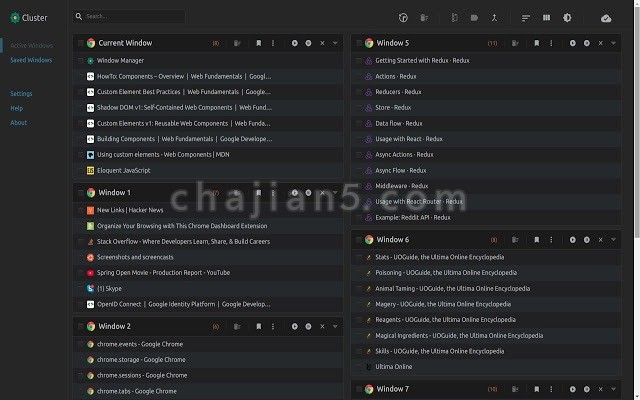This screenshot has height=400, width=640.
Task: Check the chrome.events tab checkbox
Action: 80,344
